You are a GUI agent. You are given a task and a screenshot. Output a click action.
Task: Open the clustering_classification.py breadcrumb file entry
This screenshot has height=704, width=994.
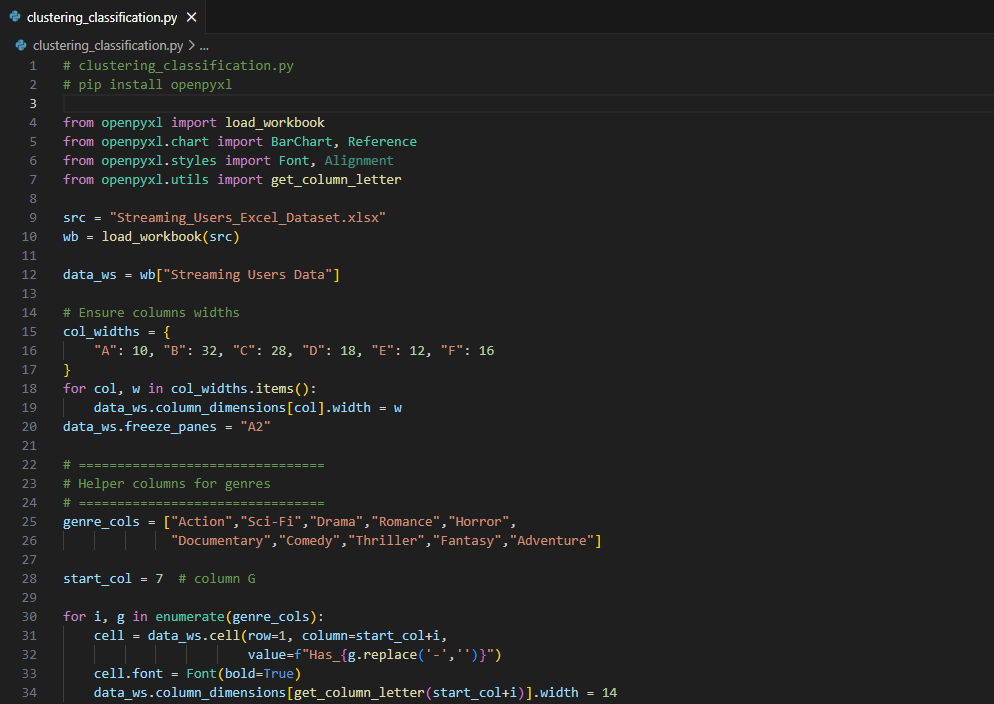(x=108, y=46)
